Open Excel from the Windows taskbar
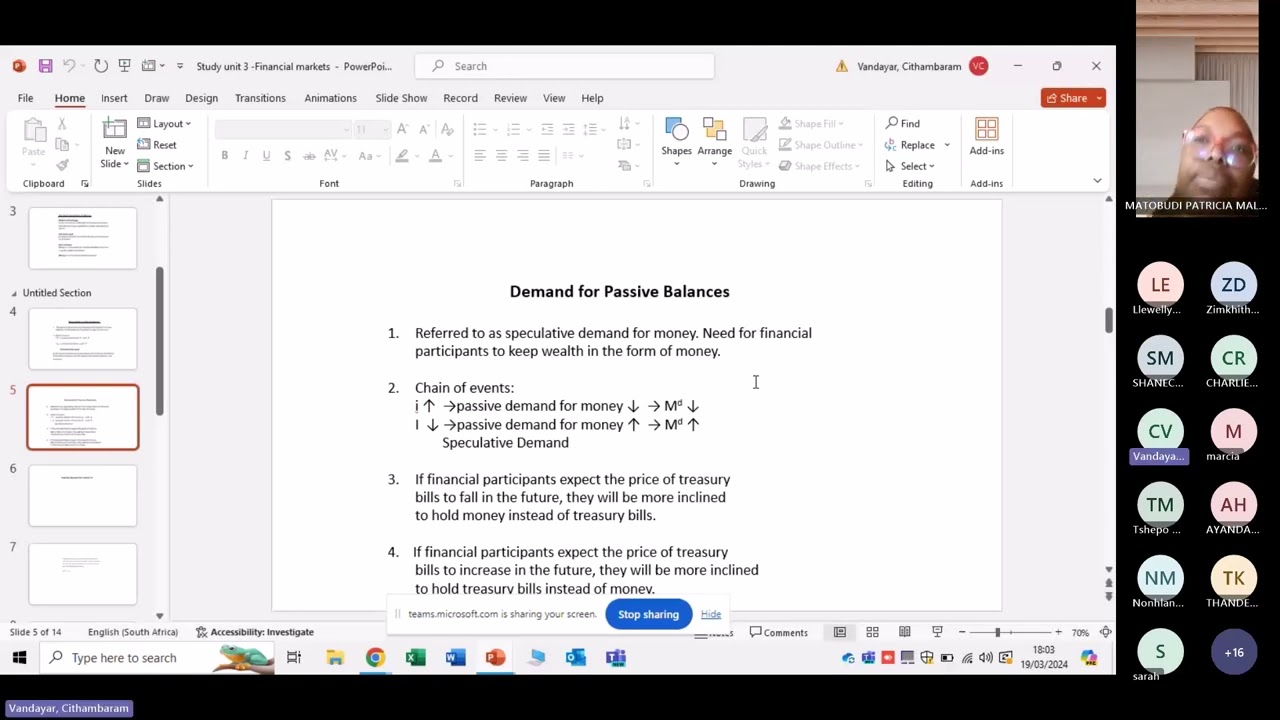The image size is (1280, 720). [415, 658]
